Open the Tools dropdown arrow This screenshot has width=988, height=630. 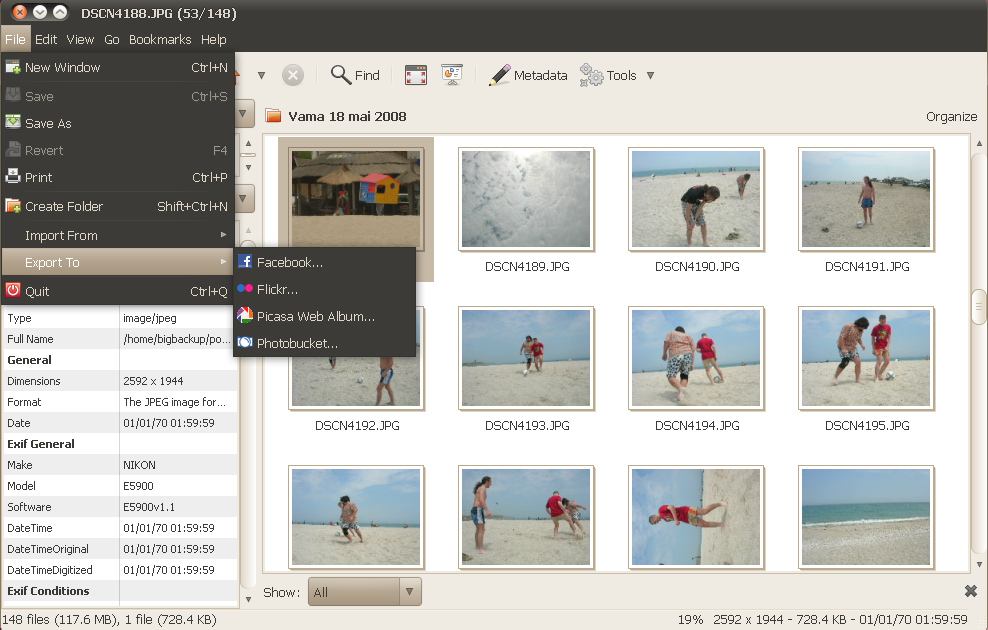click(x=650, y=75)
